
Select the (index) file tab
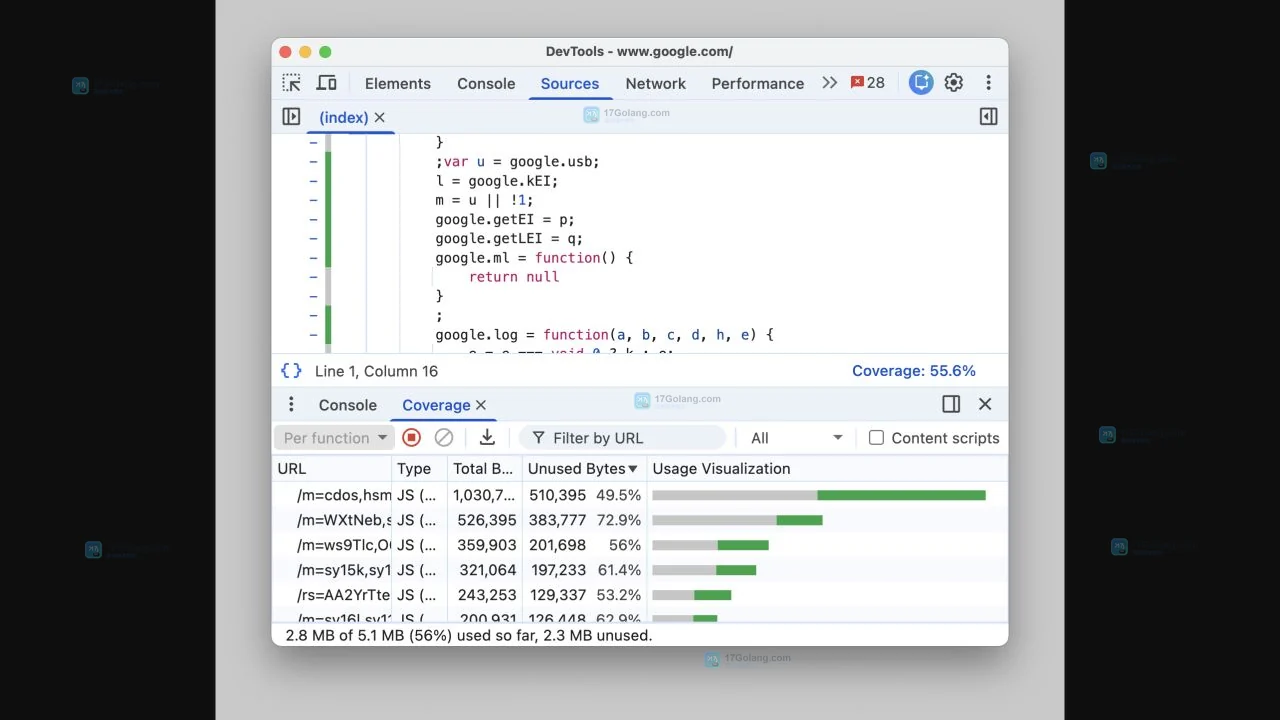click(x=344, y=118)
